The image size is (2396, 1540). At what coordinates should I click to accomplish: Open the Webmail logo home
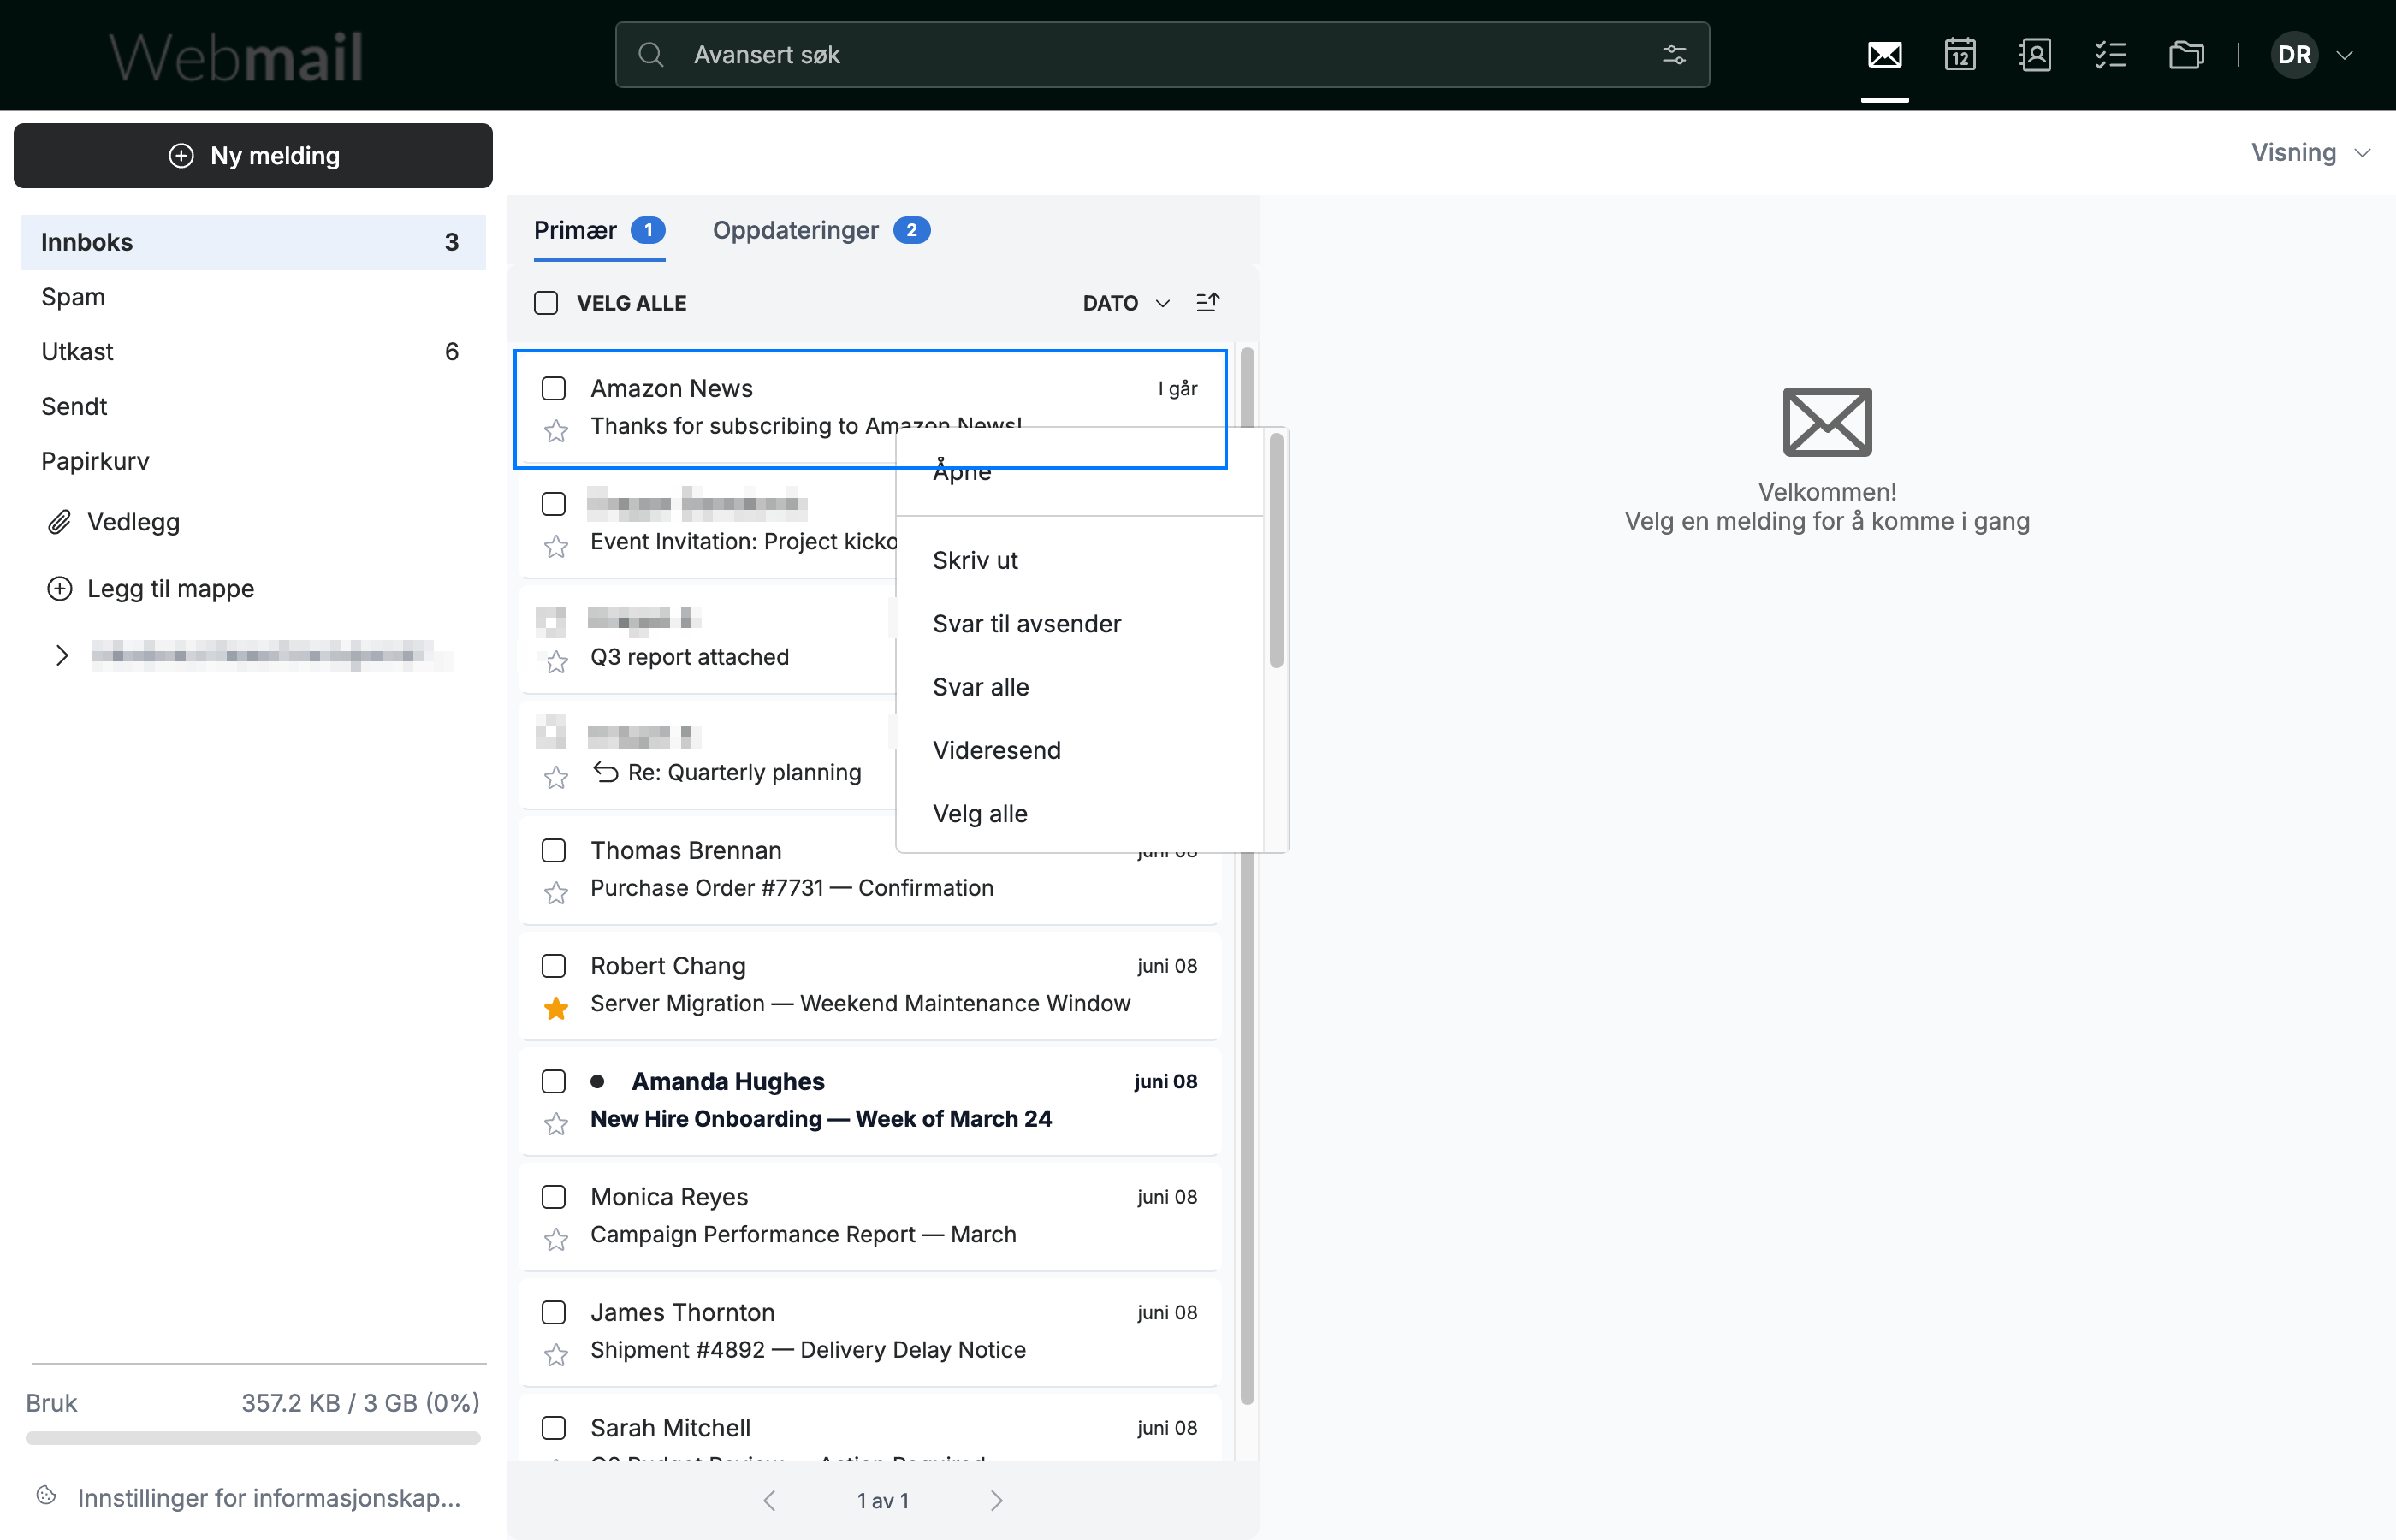point(236,56)
